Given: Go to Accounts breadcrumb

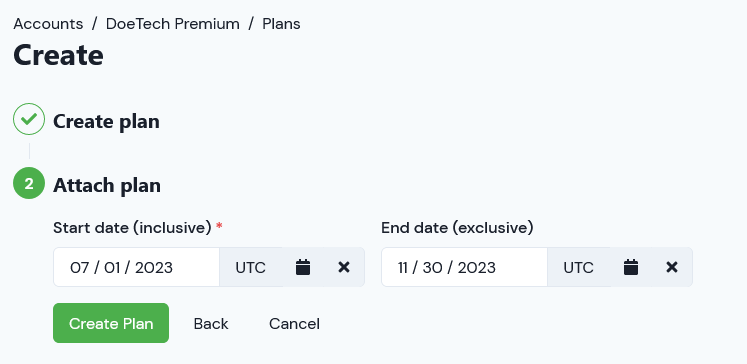Looking at the screenshot, I should tap(48, 24).
